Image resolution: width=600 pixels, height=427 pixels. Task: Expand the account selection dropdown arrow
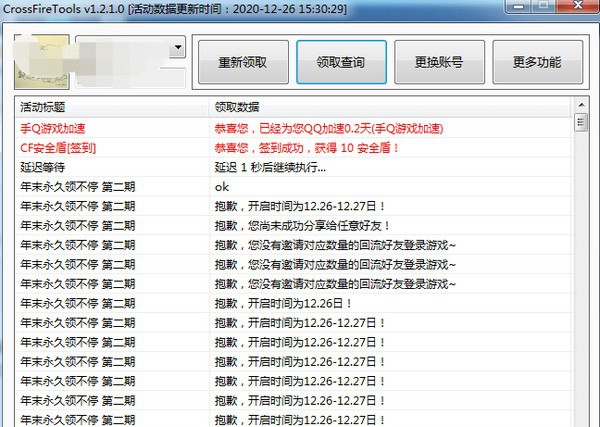coord(178,47)
